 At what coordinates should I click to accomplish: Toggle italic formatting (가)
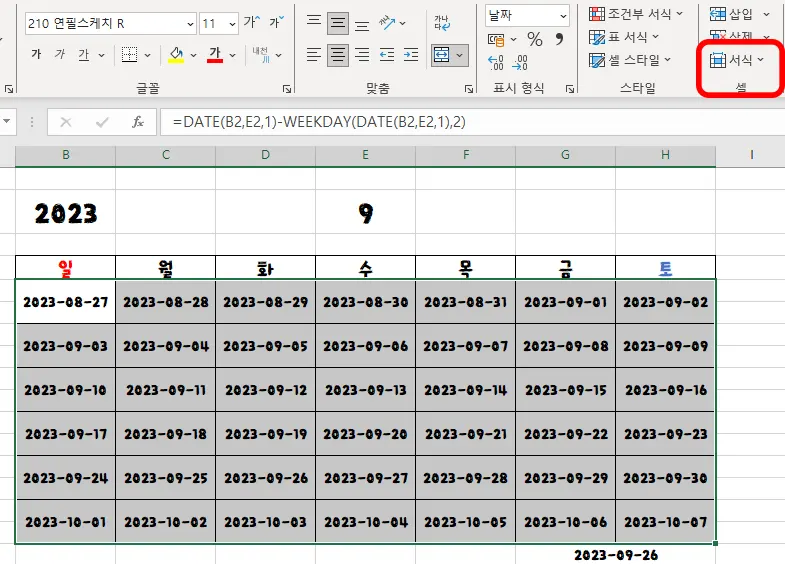60,54
